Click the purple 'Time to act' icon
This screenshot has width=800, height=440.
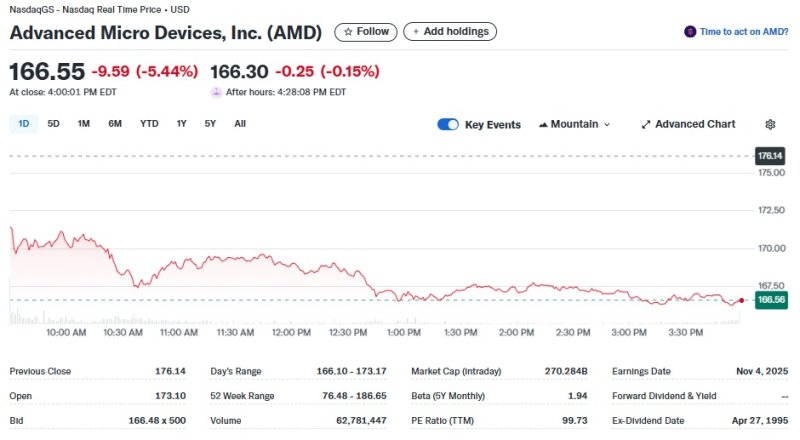point(689,32)
